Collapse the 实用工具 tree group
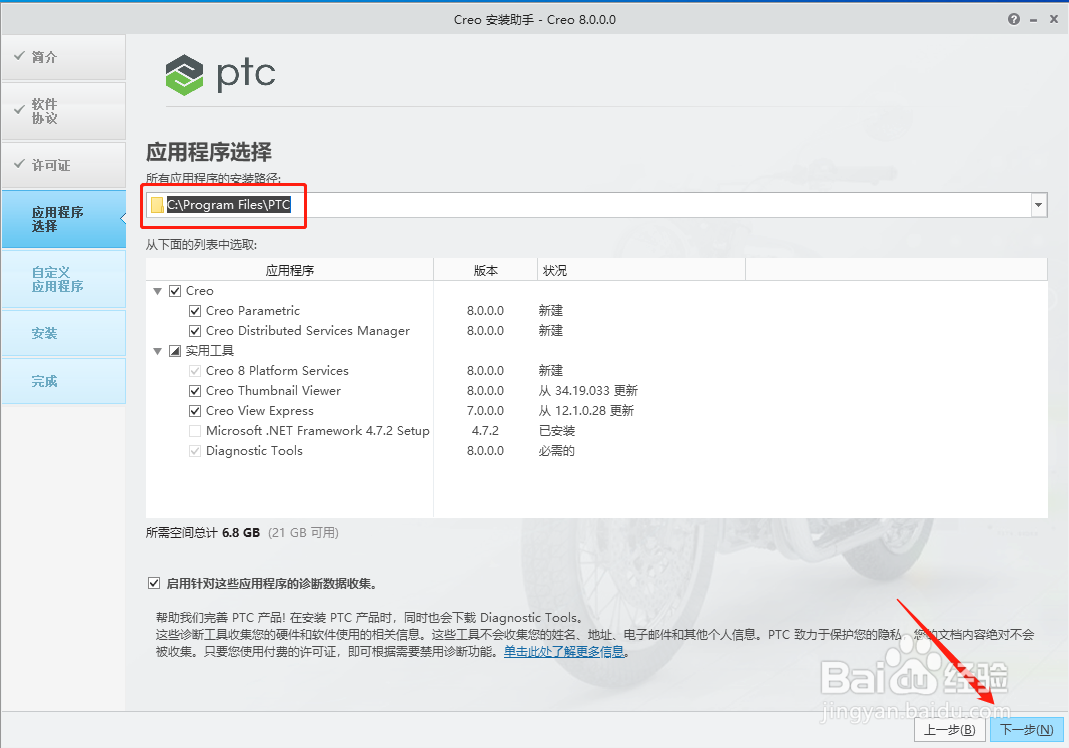1069x748 pixels. 157,351
